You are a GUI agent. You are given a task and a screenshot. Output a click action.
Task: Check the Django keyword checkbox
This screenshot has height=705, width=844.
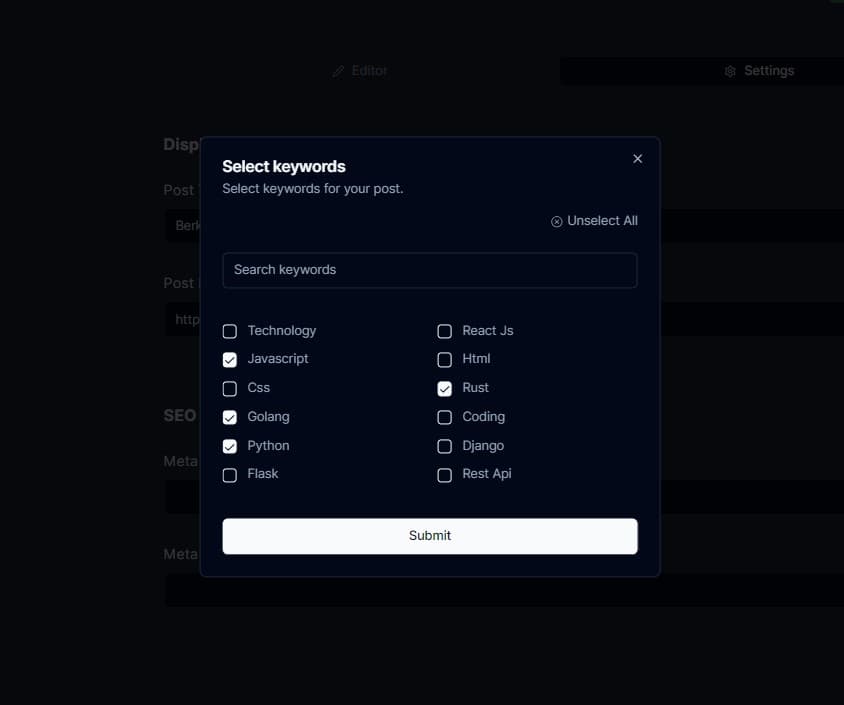445,446
